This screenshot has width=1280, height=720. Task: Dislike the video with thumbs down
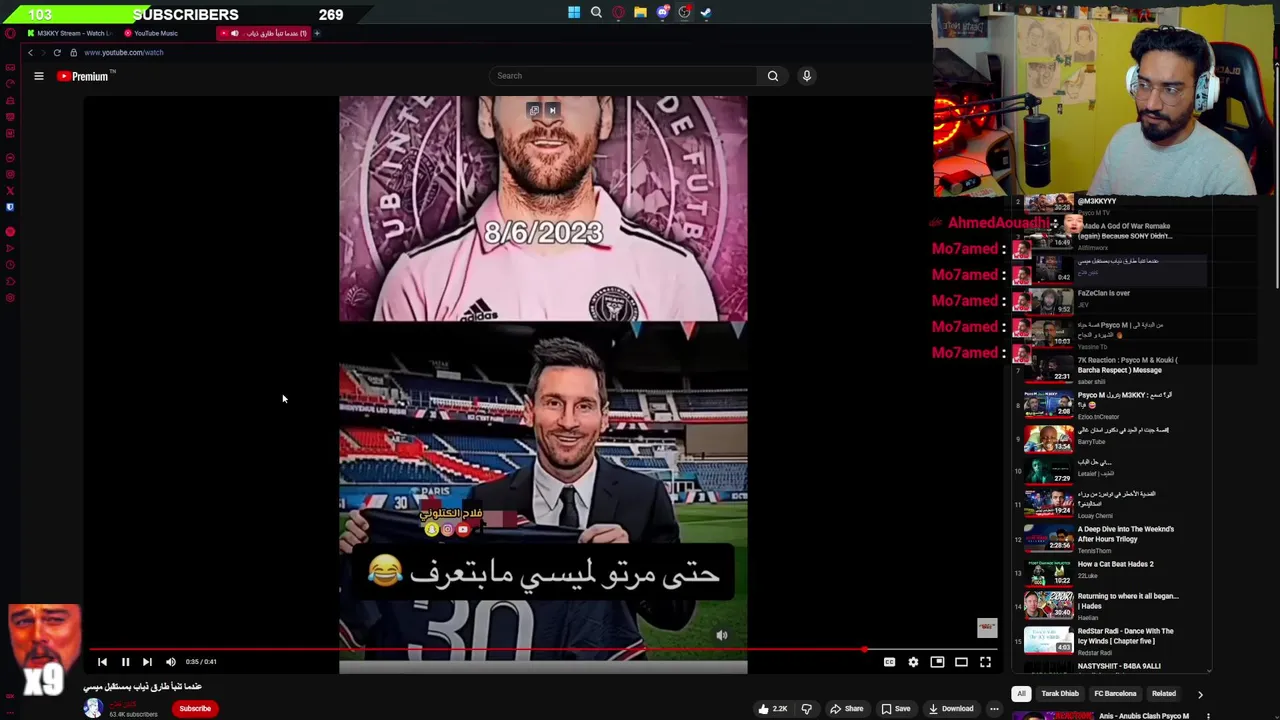(806, 709)
